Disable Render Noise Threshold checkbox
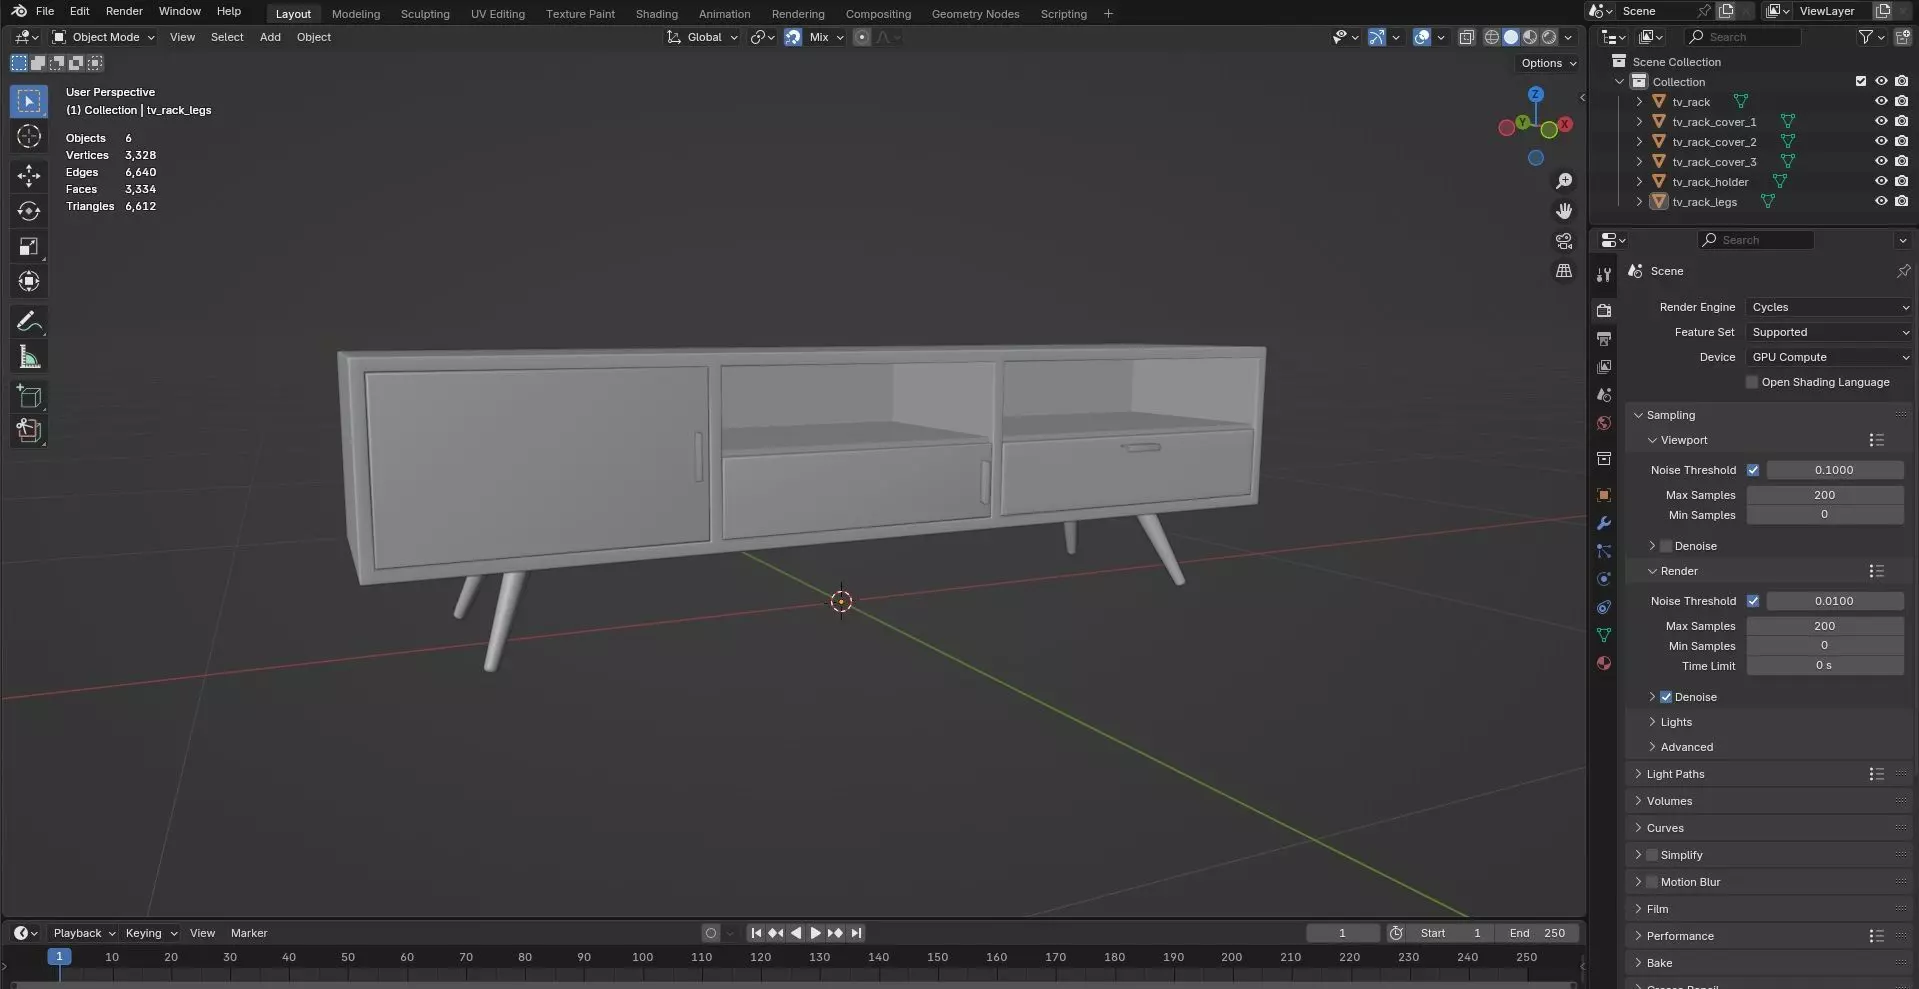The image size is (1919, 989). pos(1753,601)
